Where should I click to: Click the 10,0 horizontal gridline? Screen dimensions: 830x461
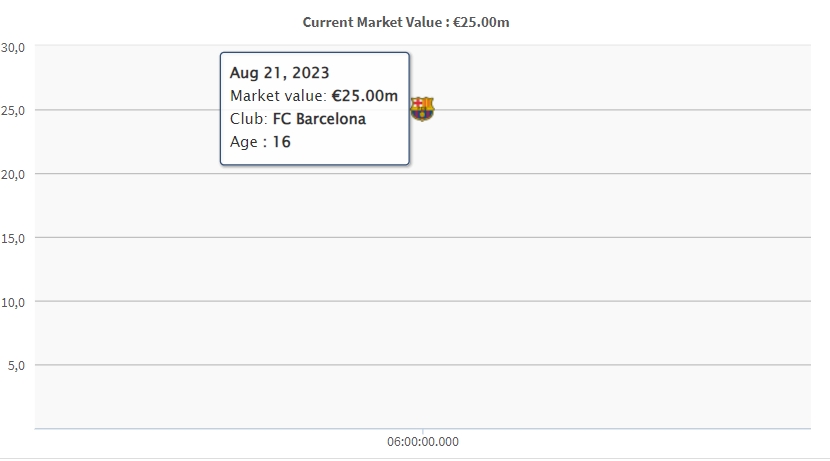[422, 301]
